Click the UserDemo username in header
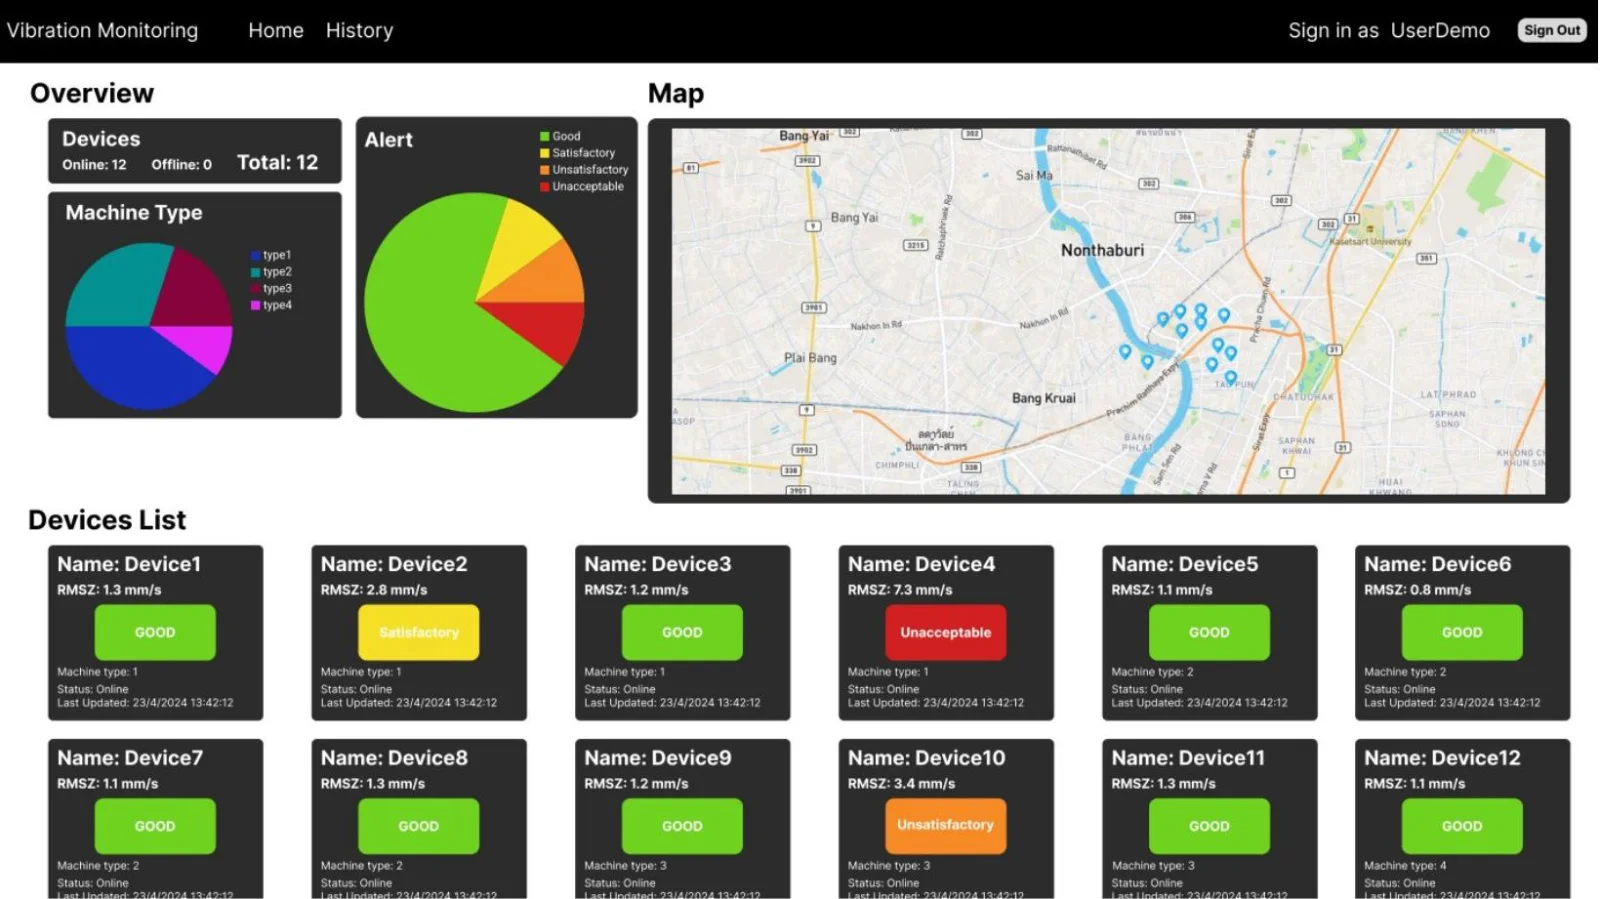The height and width of the screenshot is (899, 1600). (x=1440, y=31)
